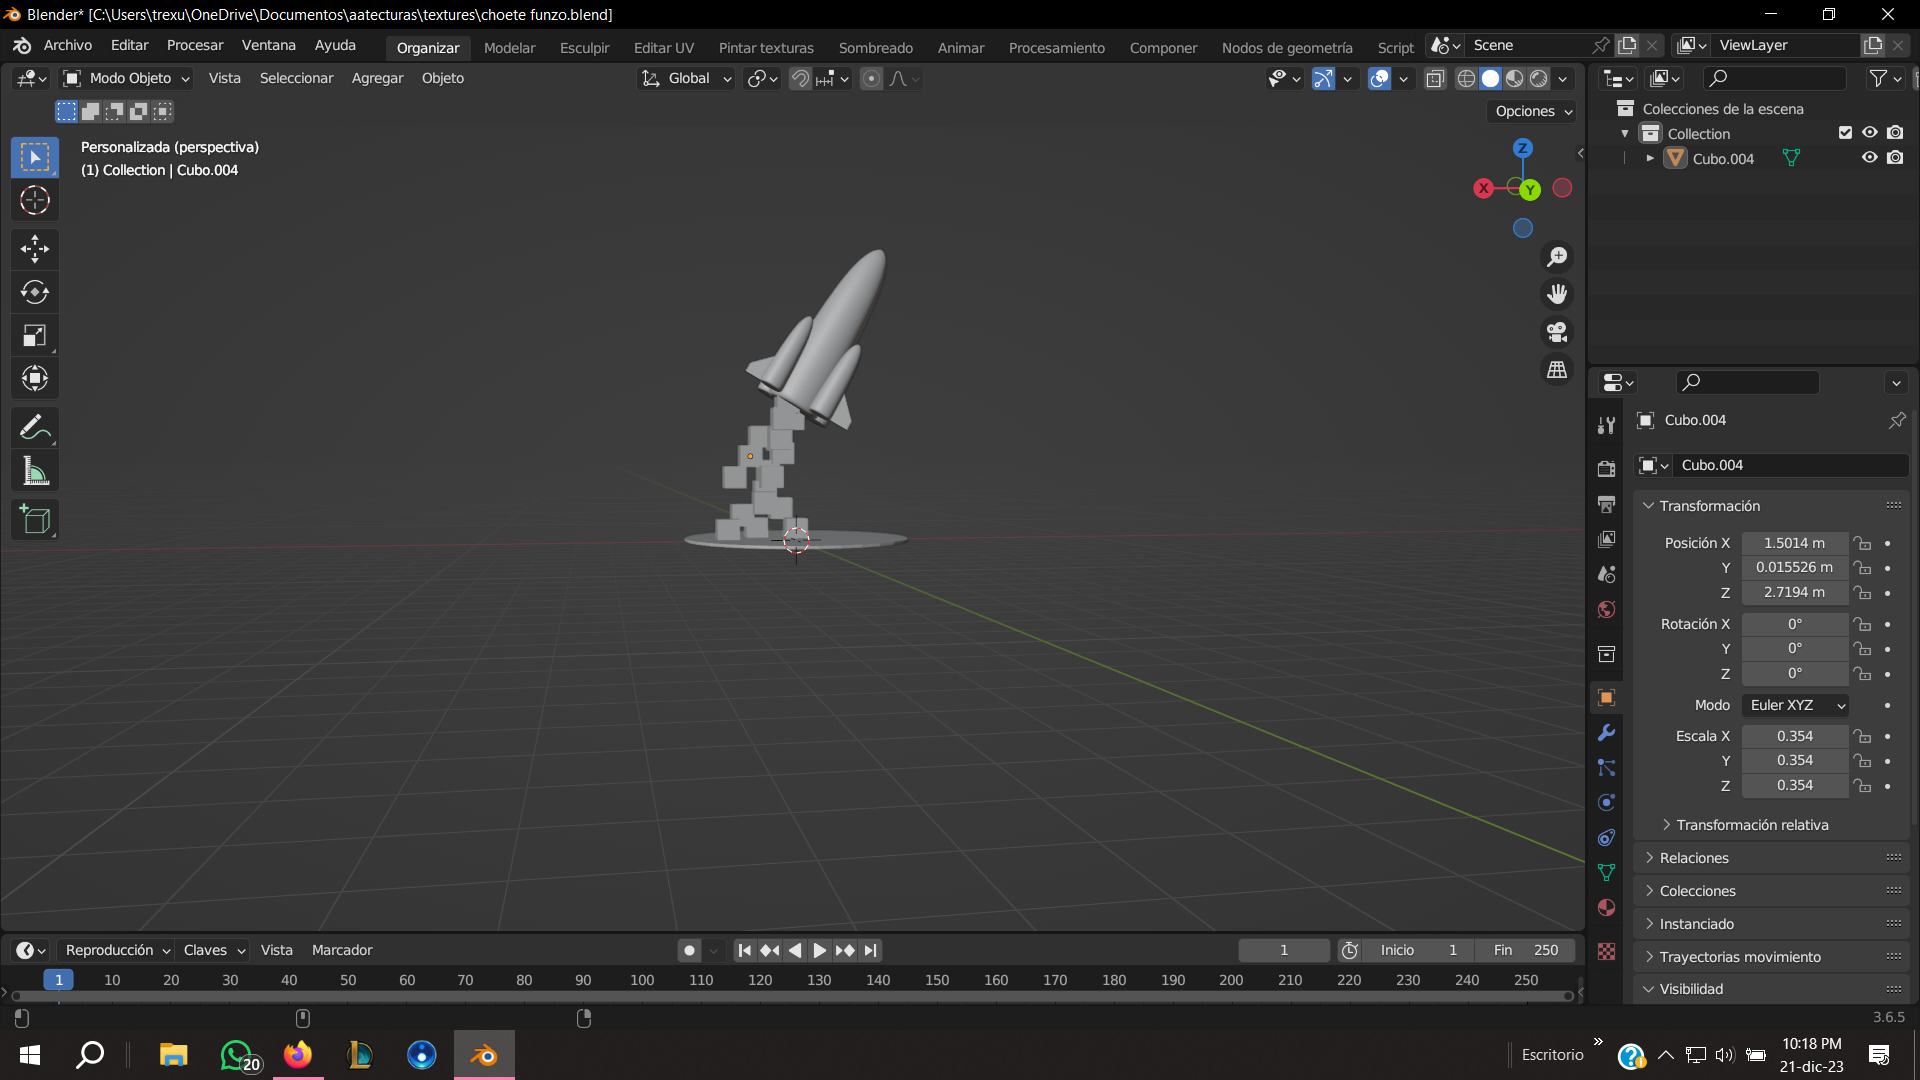Toggle snapping magnet in the header
The width and height of the screenshot is (1920, 1080).
point(800,79)
